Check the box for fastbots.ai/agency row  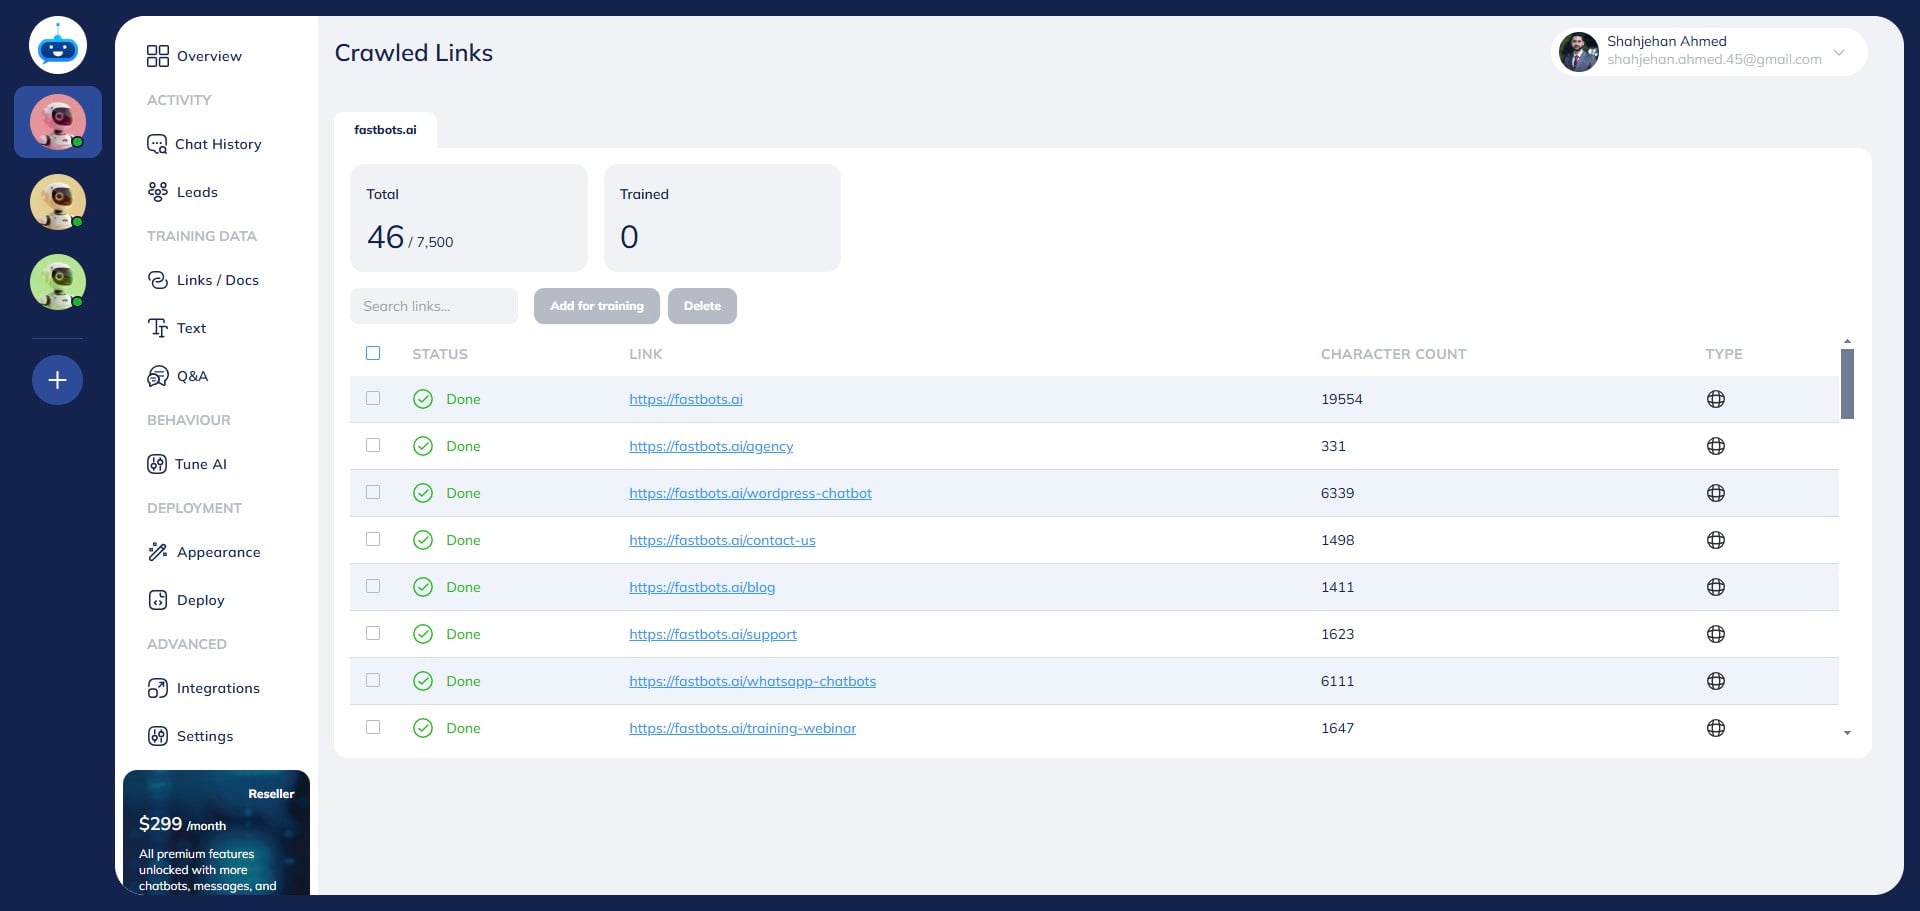373,445
